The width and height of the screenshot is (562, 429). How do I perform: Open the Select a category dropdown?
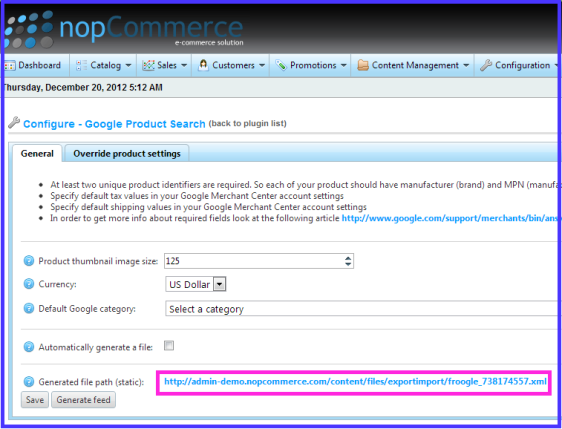pyautogui.click(x=362, y=309)
